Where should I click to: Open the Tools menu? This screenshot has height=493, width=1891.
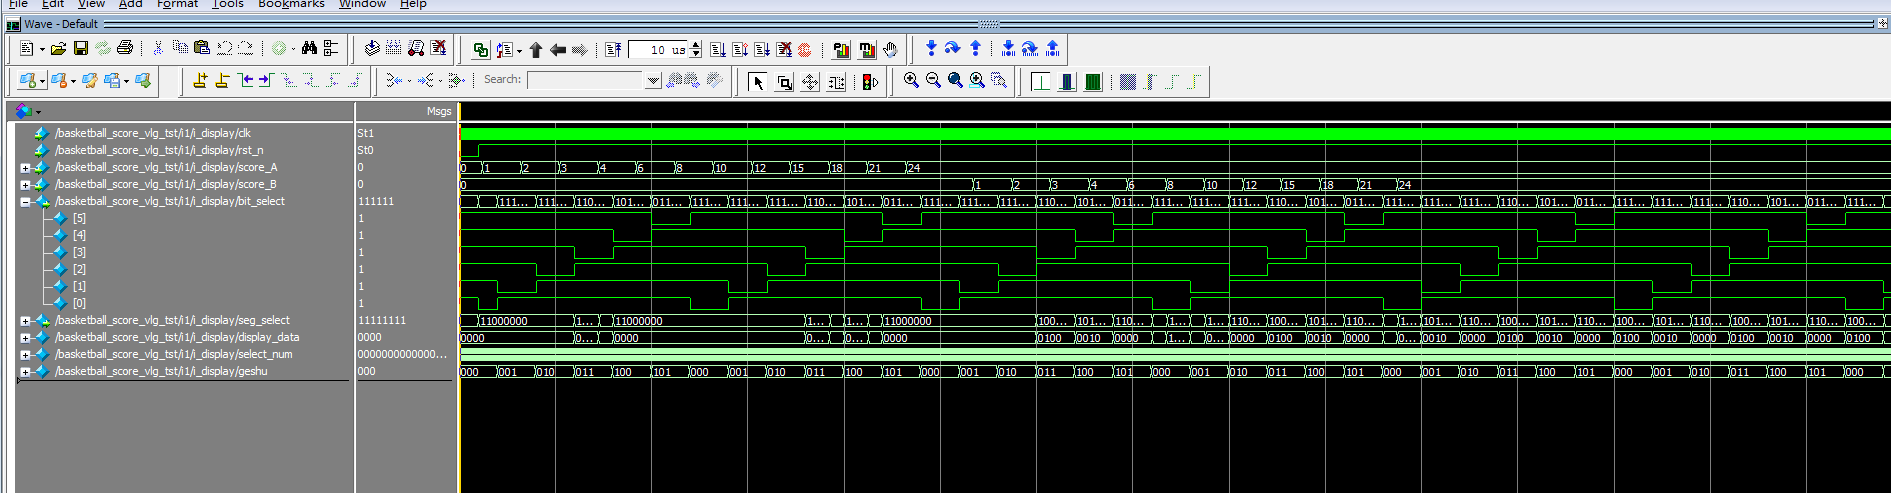pyautogui.click(x=227, y=4)
